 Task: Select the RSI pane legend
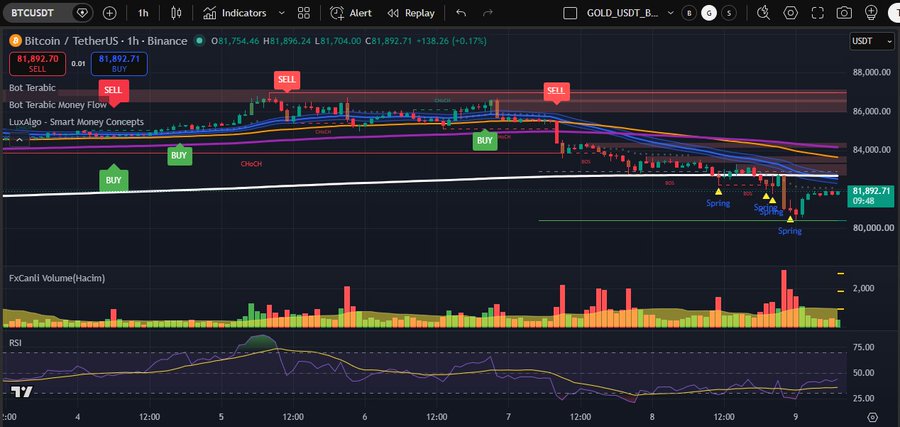pos(15,342)
